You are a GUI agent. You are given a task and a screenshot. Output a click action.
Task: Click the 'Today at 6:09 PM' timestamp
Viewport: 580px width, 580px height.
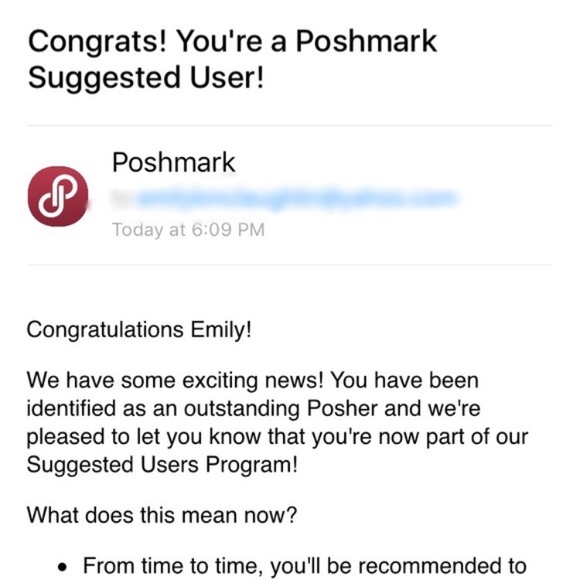(188, 229)
